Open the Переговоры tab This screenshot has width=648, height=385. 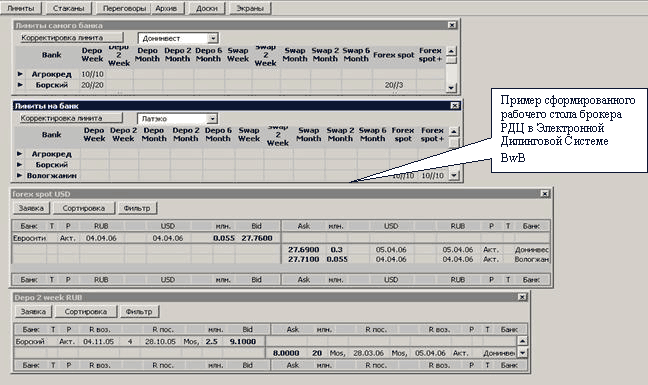pos(124,8)
